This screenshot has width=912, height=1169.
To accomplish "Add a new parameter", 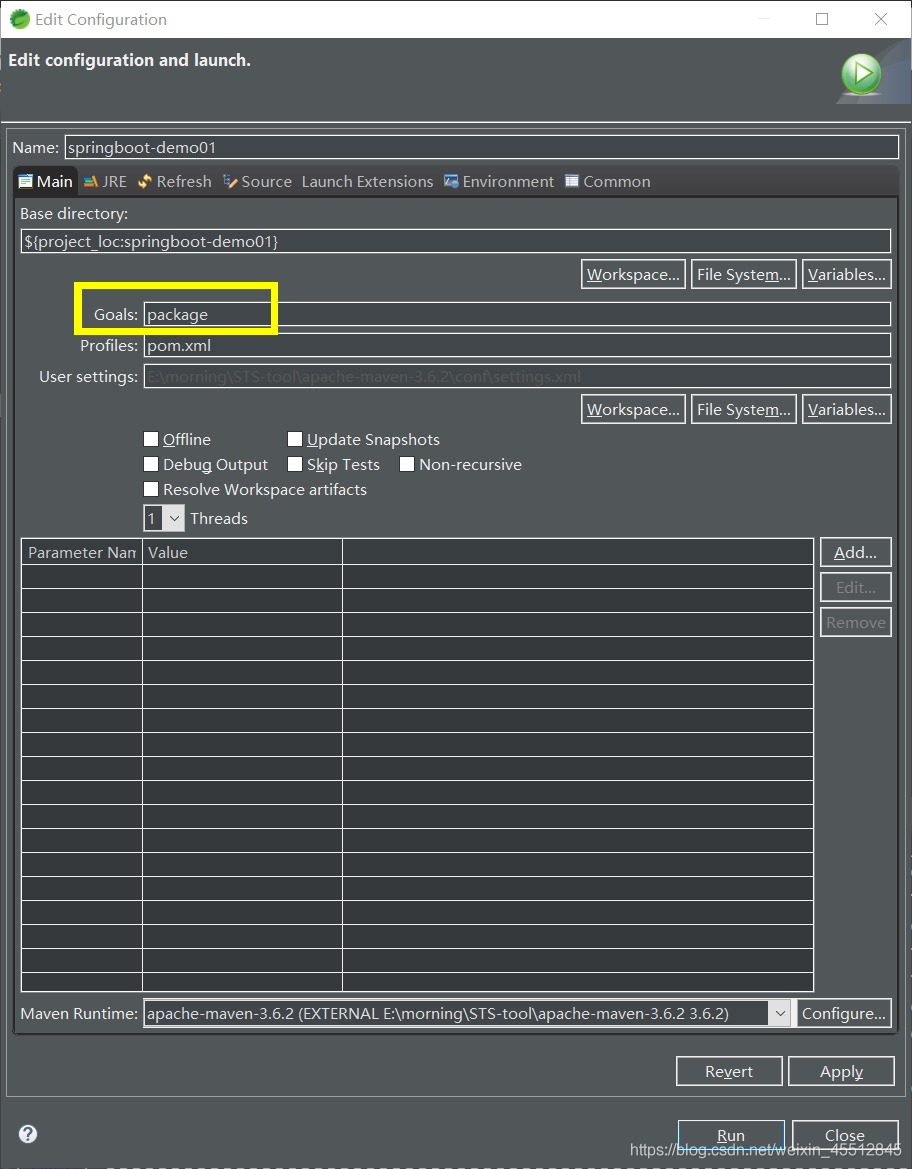I will (855, 552).
